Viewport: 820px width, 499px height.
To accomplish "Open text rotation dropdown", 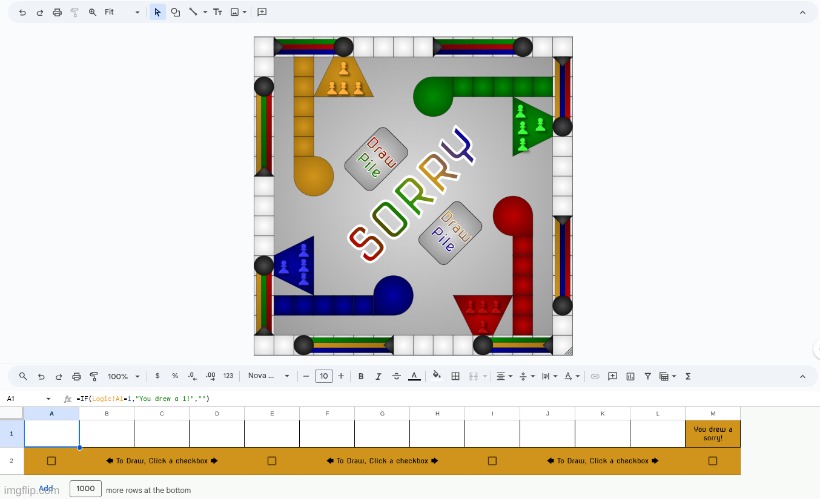I will (x=572, y=376).
